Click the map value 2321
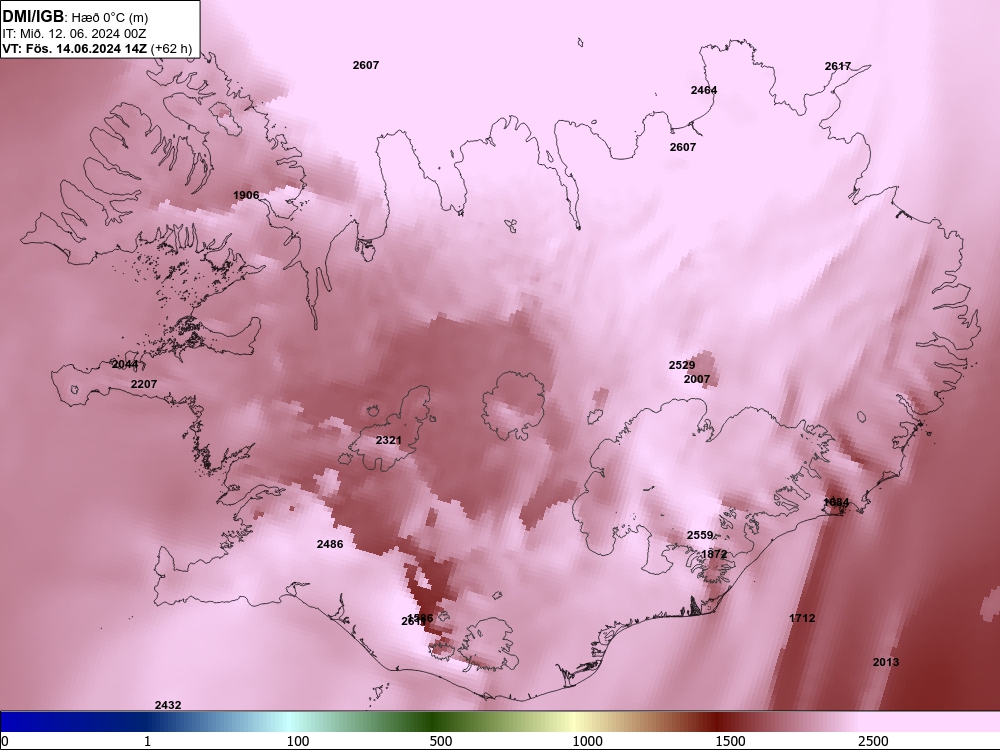This screenshot has width=1000, height=750. point(388,440)
